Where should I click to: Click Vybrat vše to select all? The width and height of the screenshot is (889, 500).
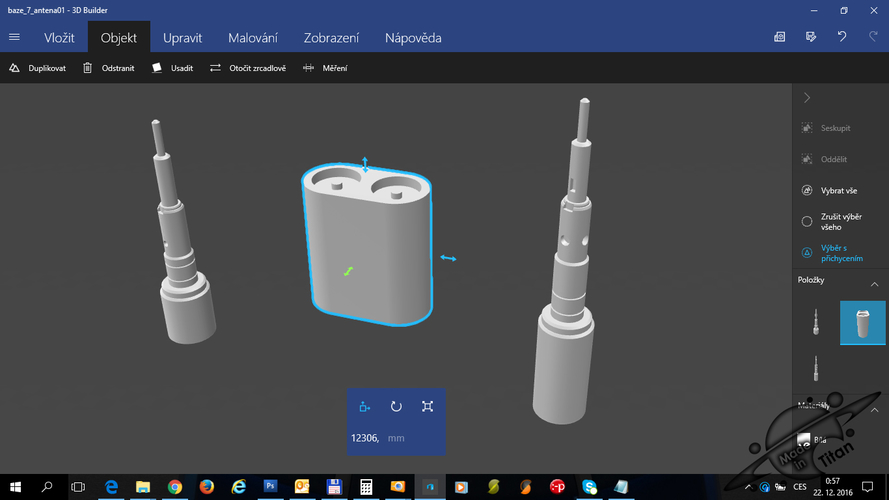click(829, 190)
